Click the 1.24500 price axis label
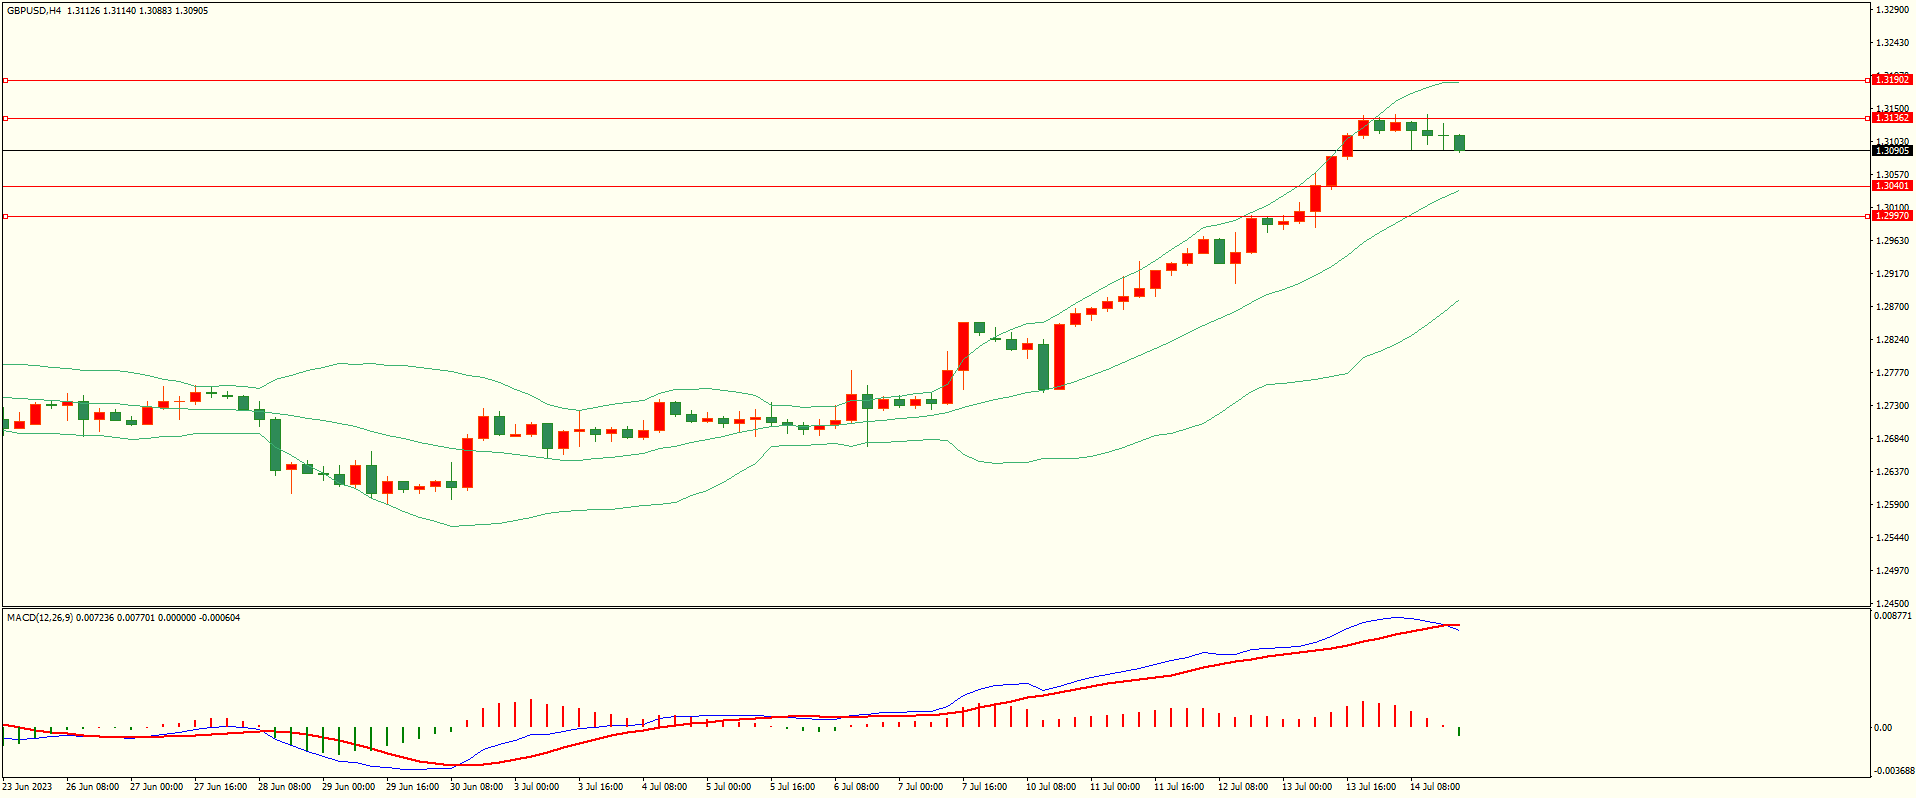This screenshot has height=798, width=1916. (1892, 604)
